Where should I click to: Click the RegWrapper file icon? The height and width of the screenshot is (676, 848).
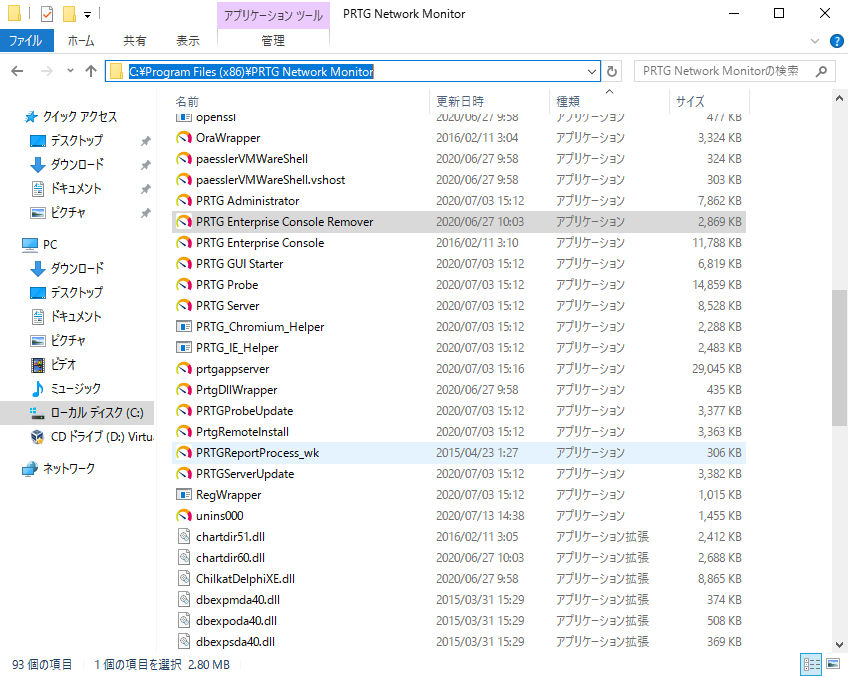184,495
